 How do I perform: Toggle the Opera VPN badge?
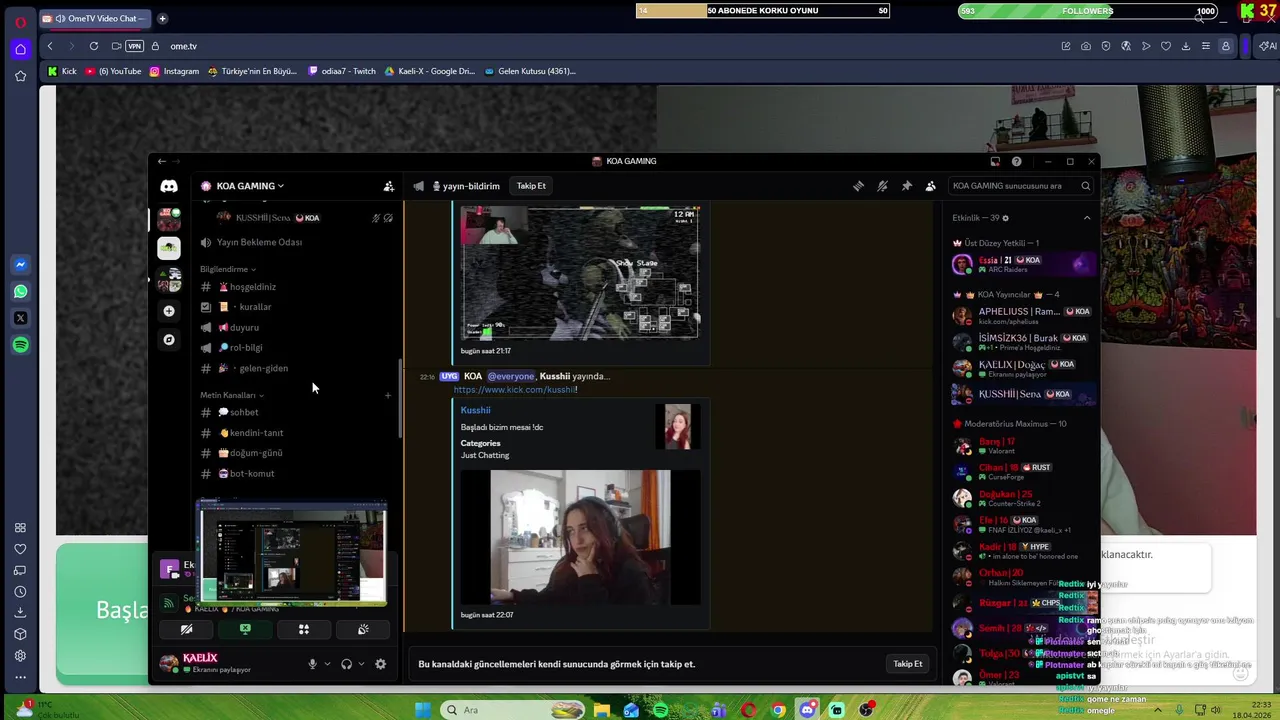[x=134, y=46]
